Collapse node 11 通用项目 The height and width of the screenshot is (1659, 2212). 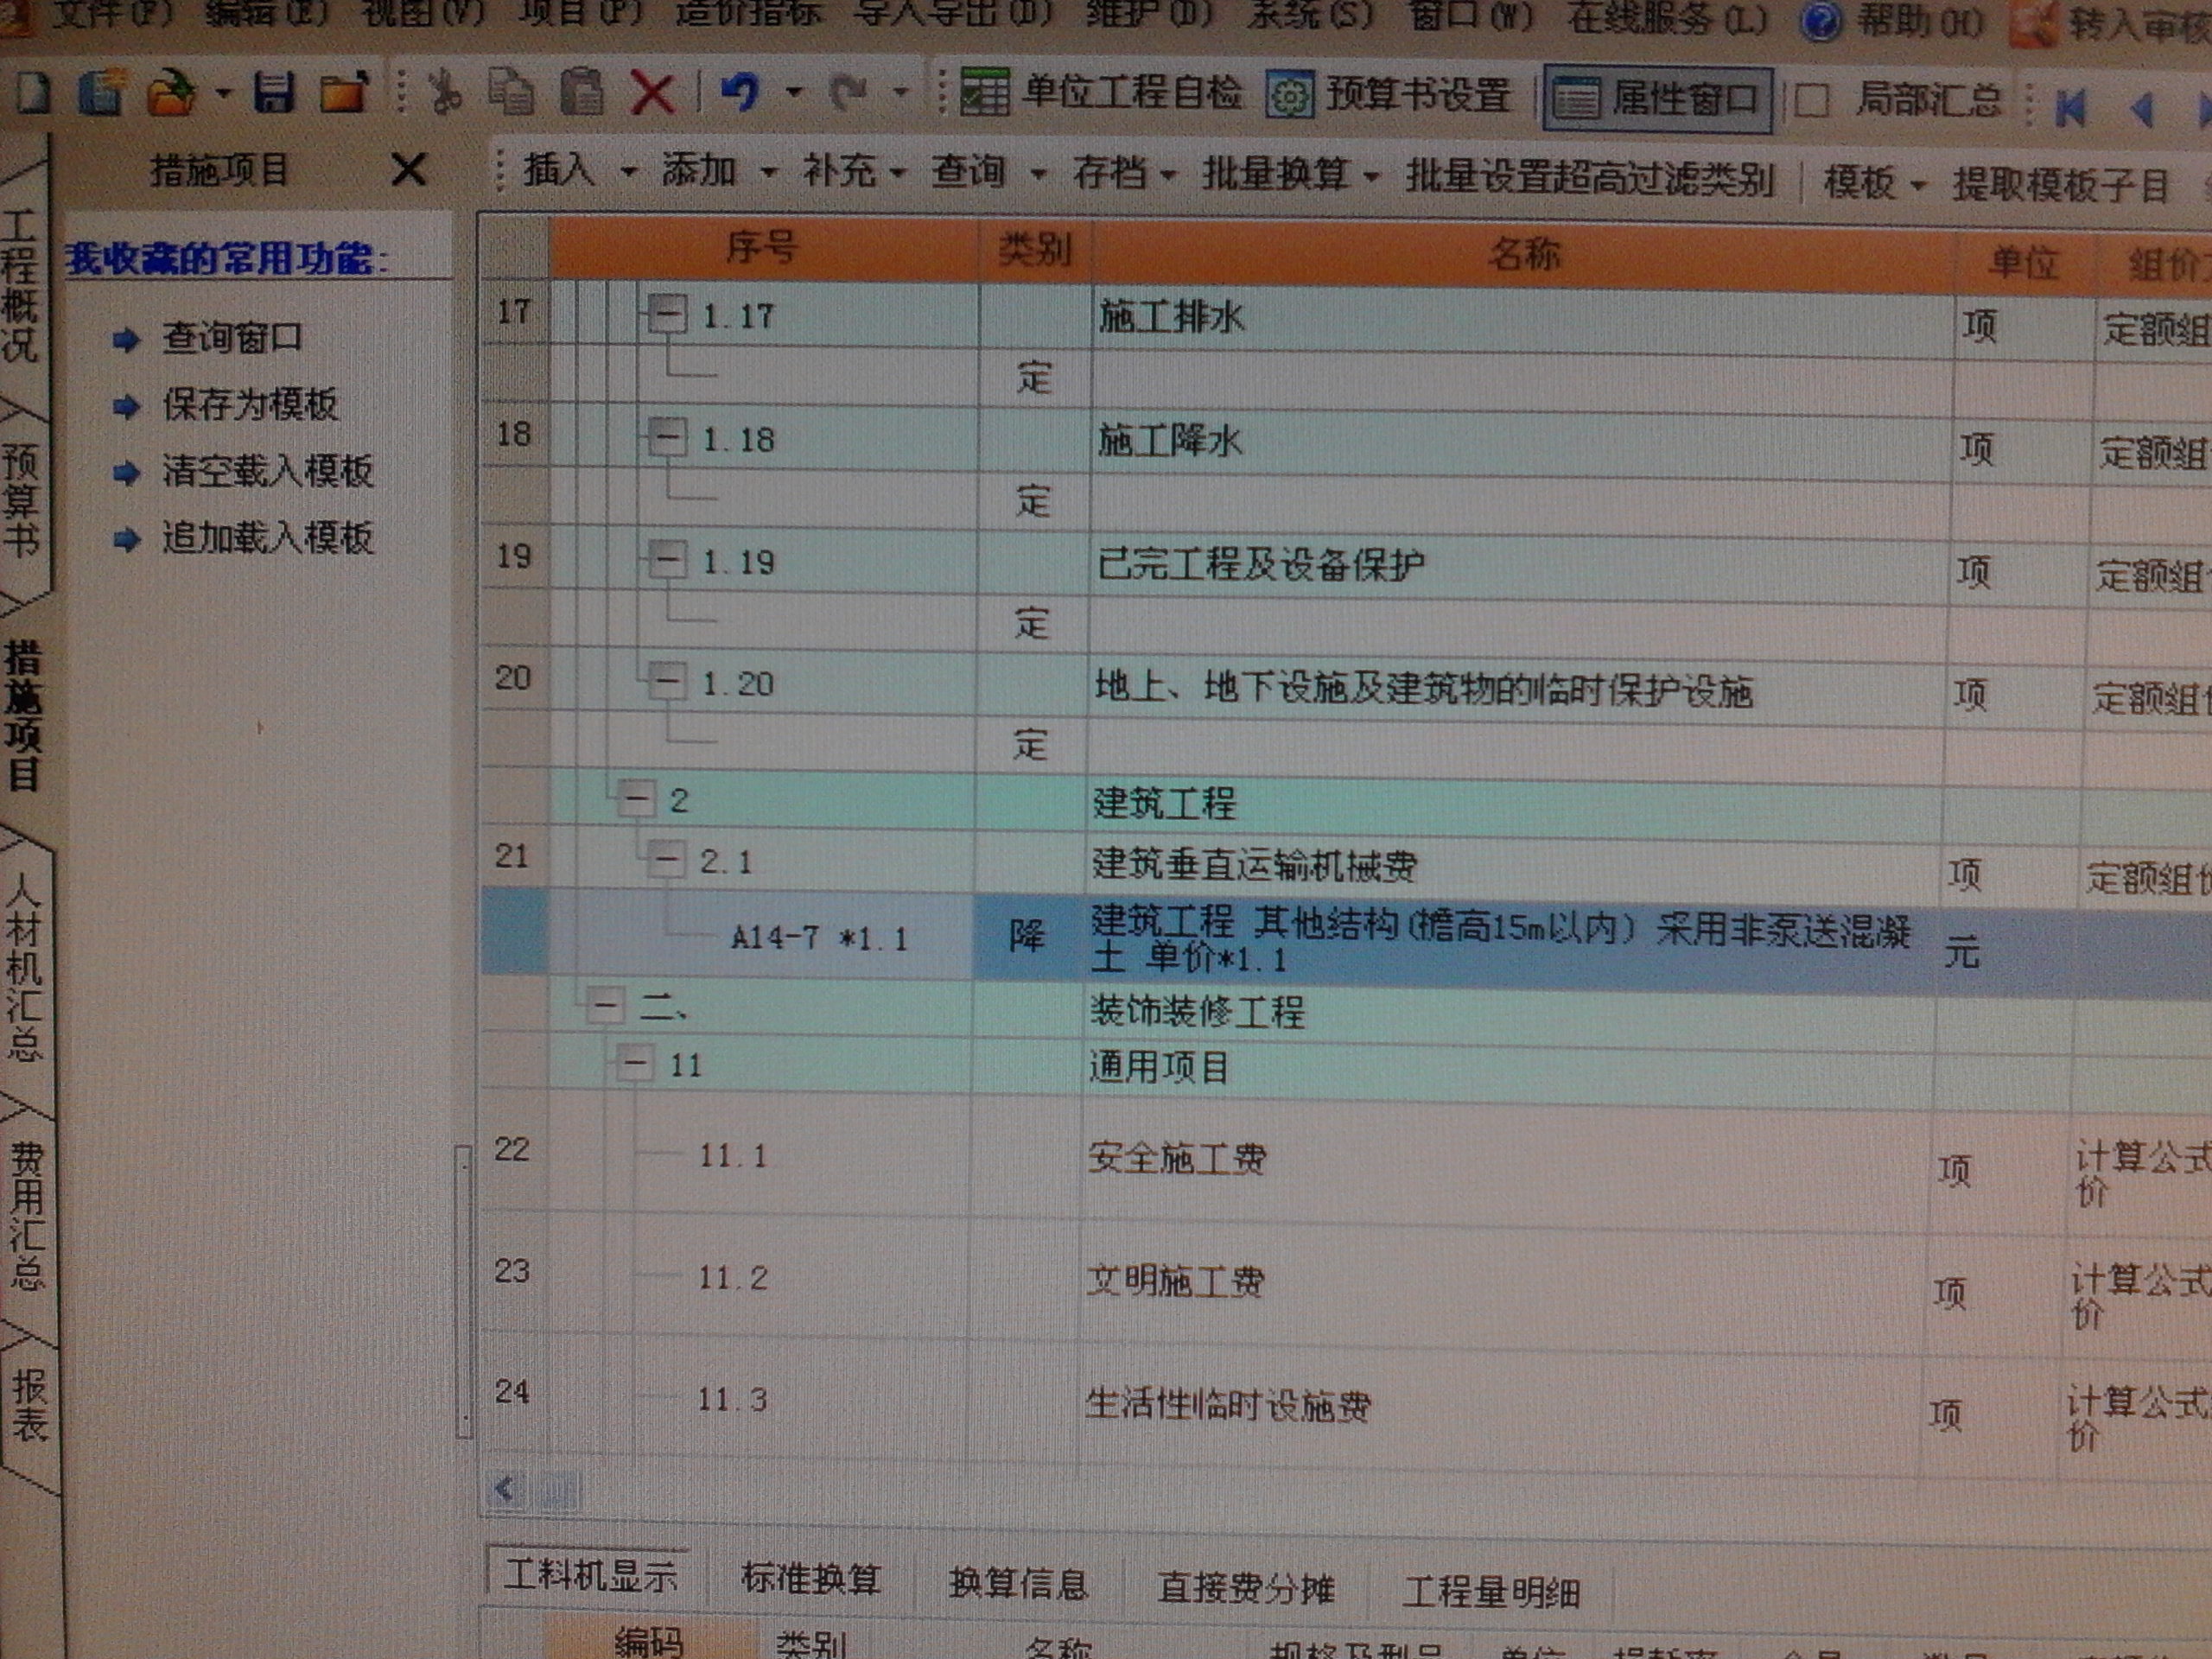[x=635, y=1064]
